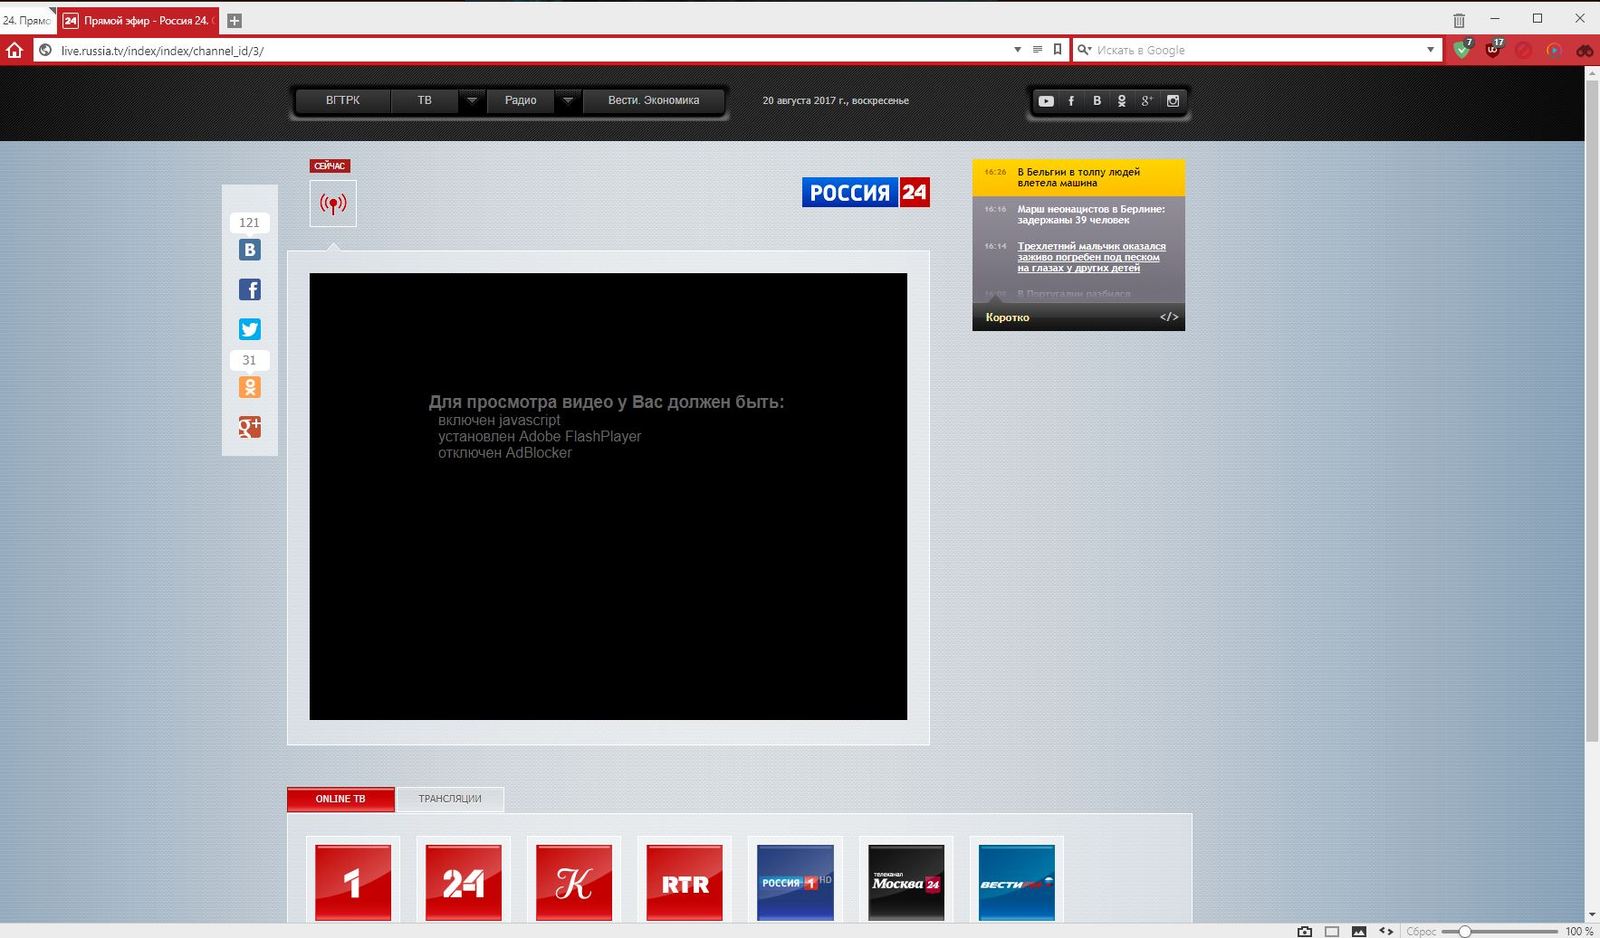Expand the Радио dropdown arrow
This screenshot has width=1600, height=938.
[568, 100]
